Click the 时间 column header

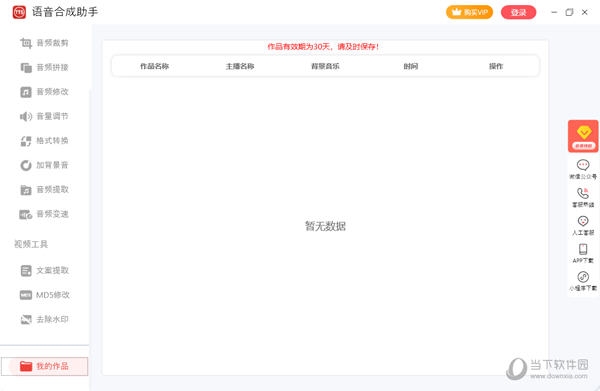click(411, 66)
